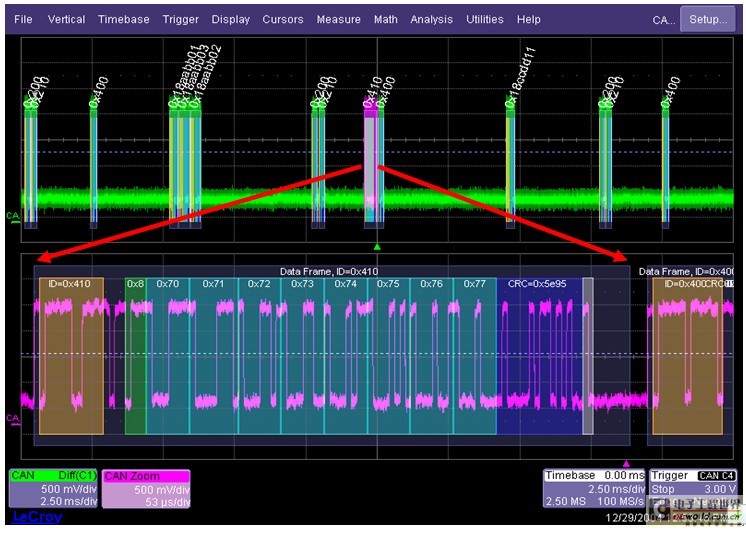The height and width of the screenshot is (533, 746).
Task: Open the Vertical menu
Action: (x=66, y=19)
